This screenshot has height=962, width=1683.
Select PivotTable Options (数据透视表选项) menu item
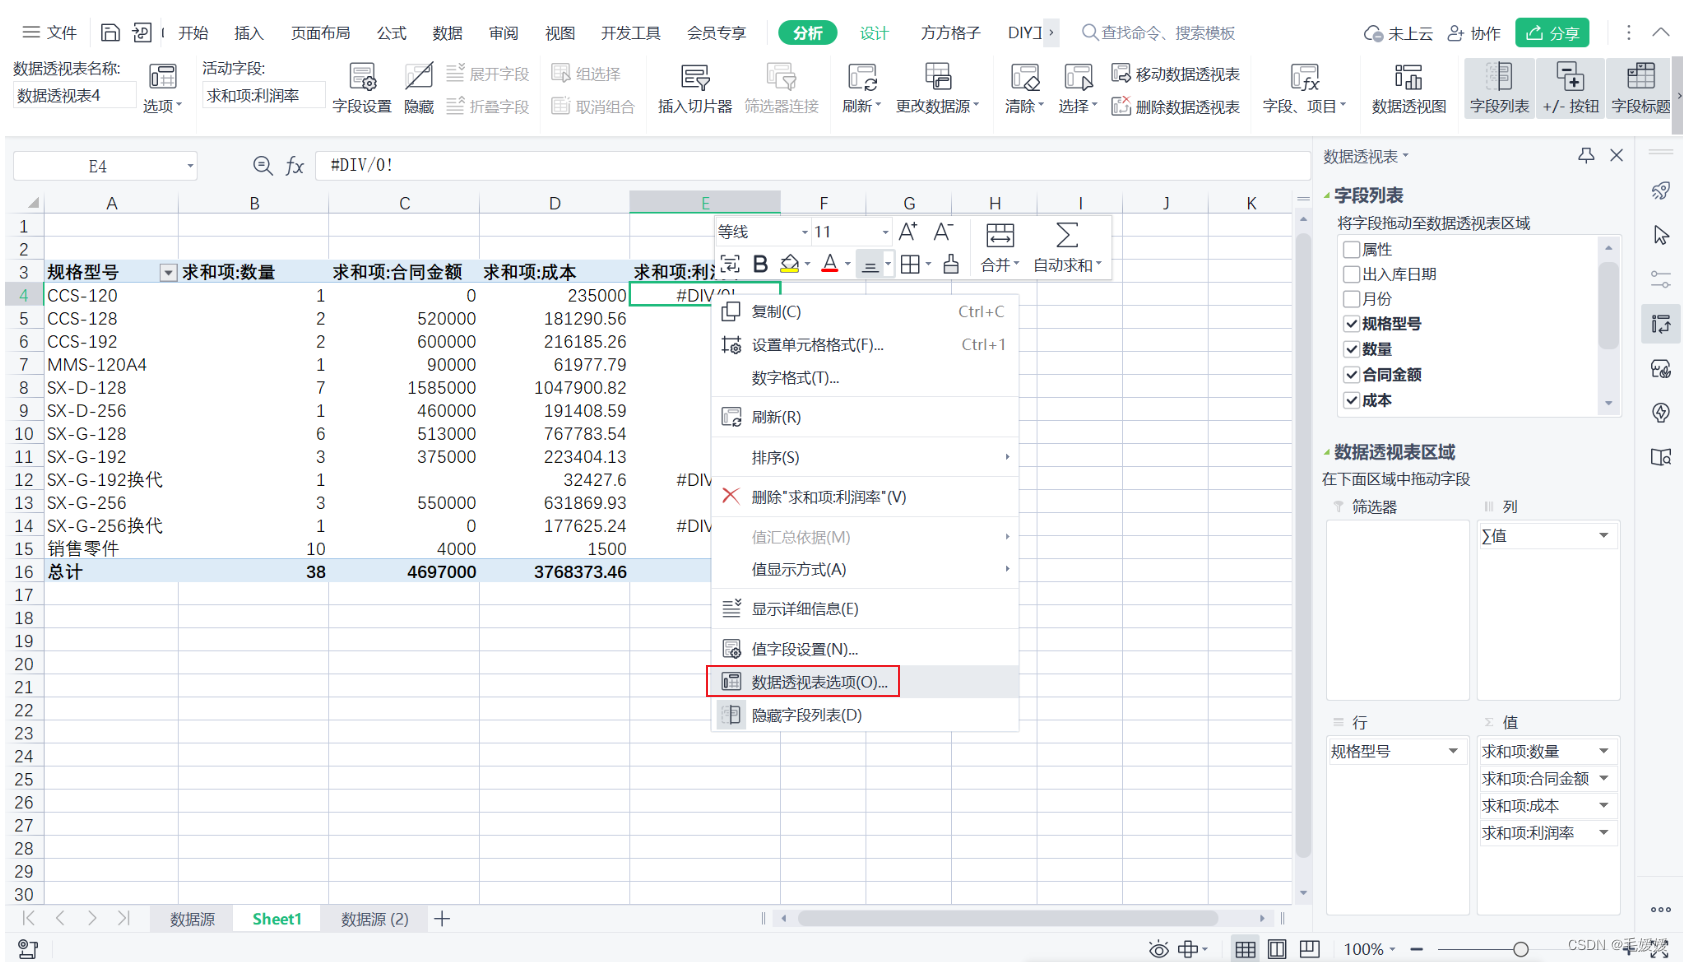tap(865, 682)
